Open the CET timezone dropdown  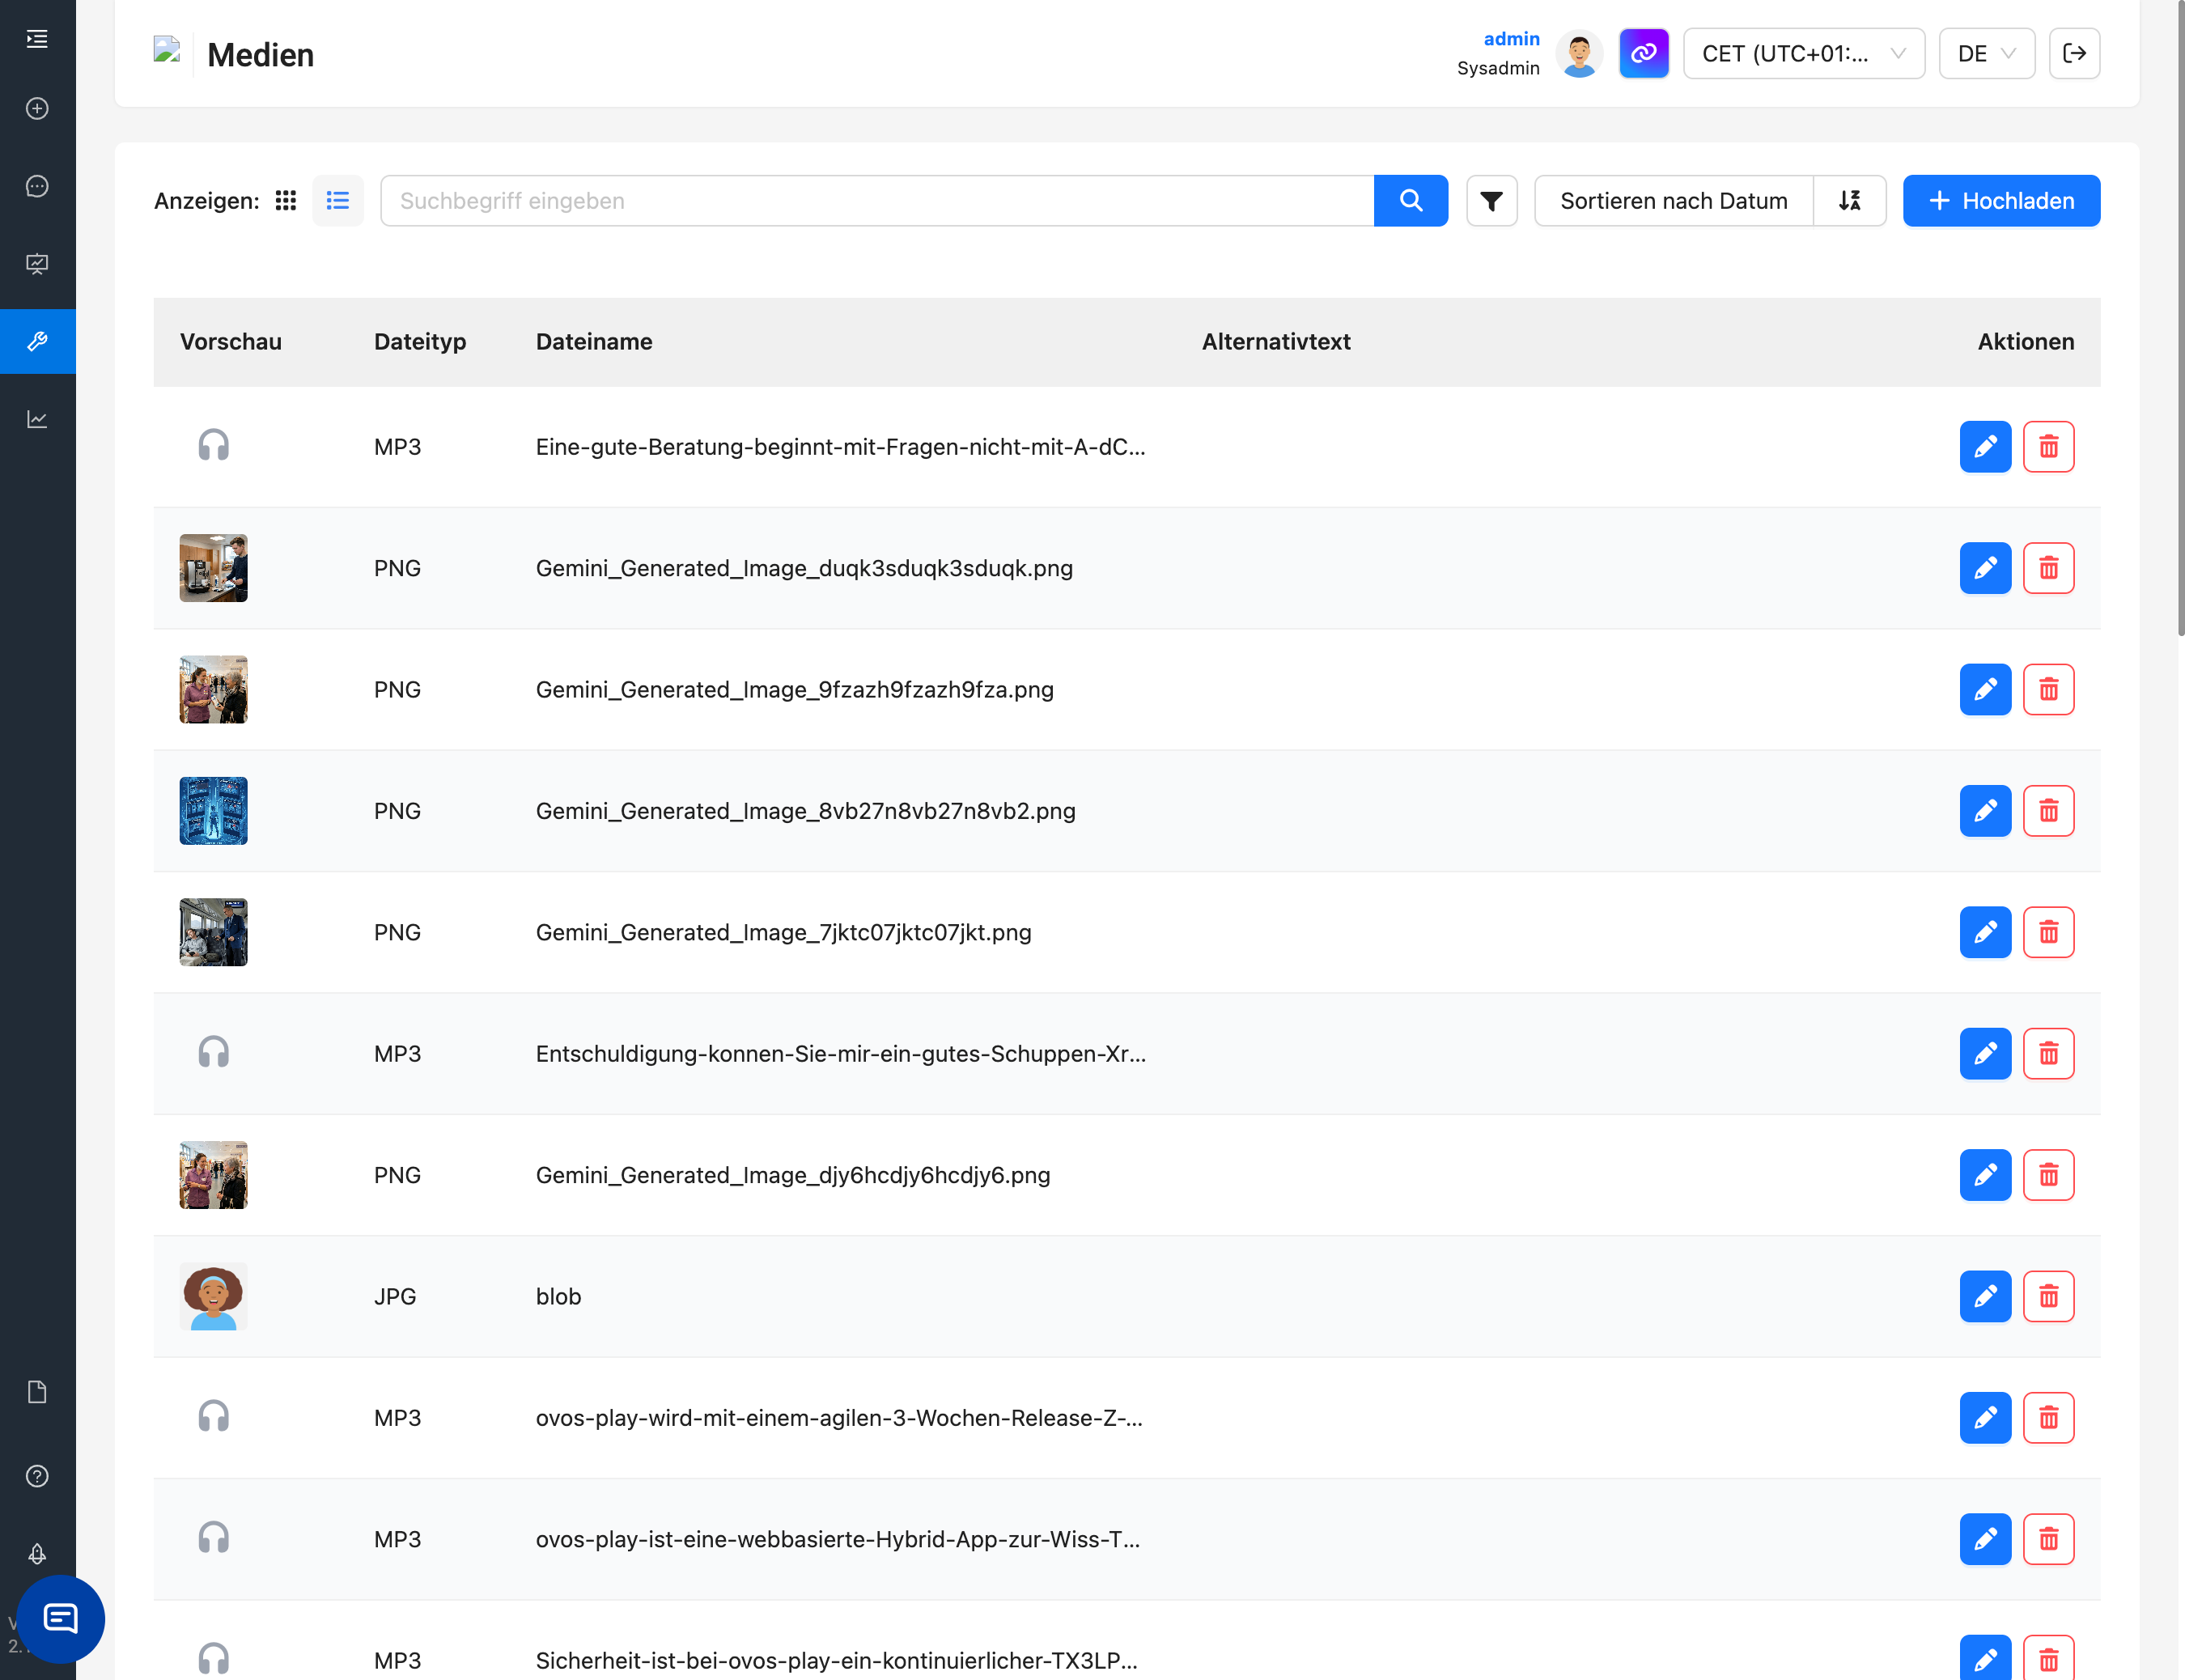click(x=1802, y=54)
